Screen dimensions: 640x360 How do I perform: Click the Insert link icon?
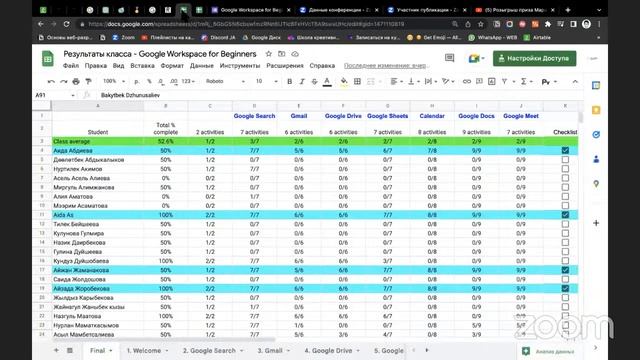(x=467, y=82)
